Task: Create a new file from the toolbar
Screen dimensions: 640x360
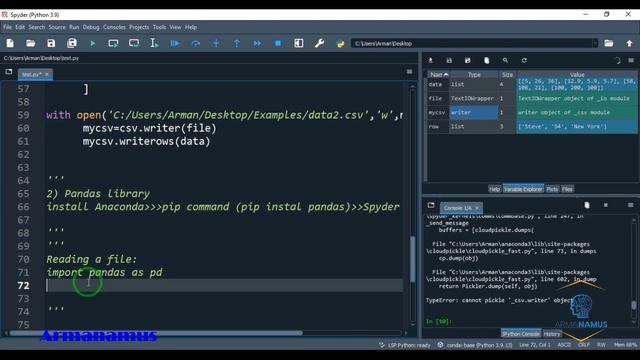Action: tap(10, 43)
